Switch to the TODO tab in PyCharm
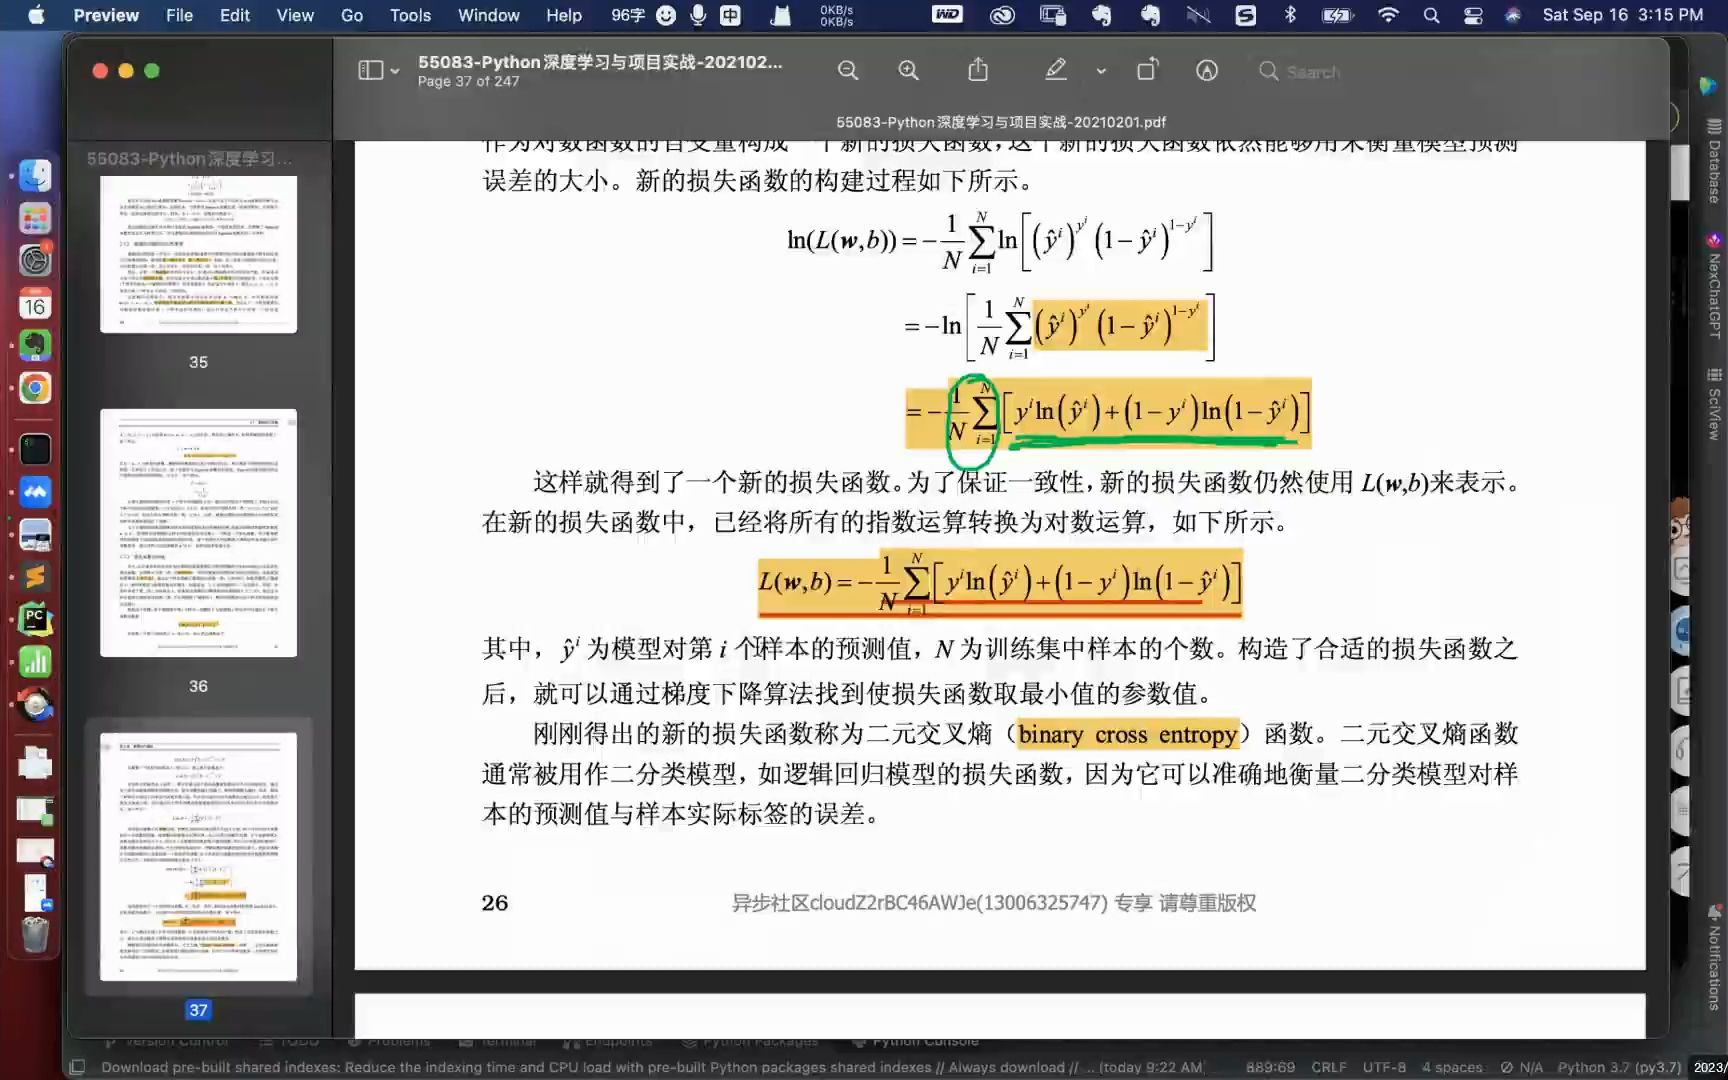Viewport: 1728px width, 1080px height. click(x=290, y=1040)
